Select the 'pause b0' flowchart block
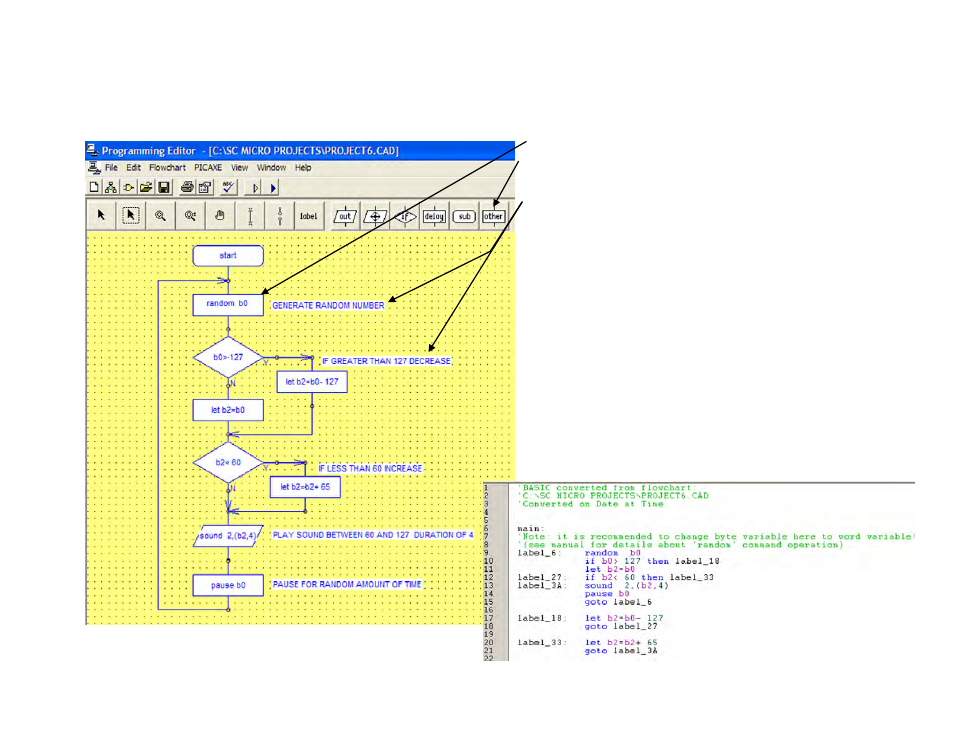This screenshot has width=954, height=737. tap(228, 585)
